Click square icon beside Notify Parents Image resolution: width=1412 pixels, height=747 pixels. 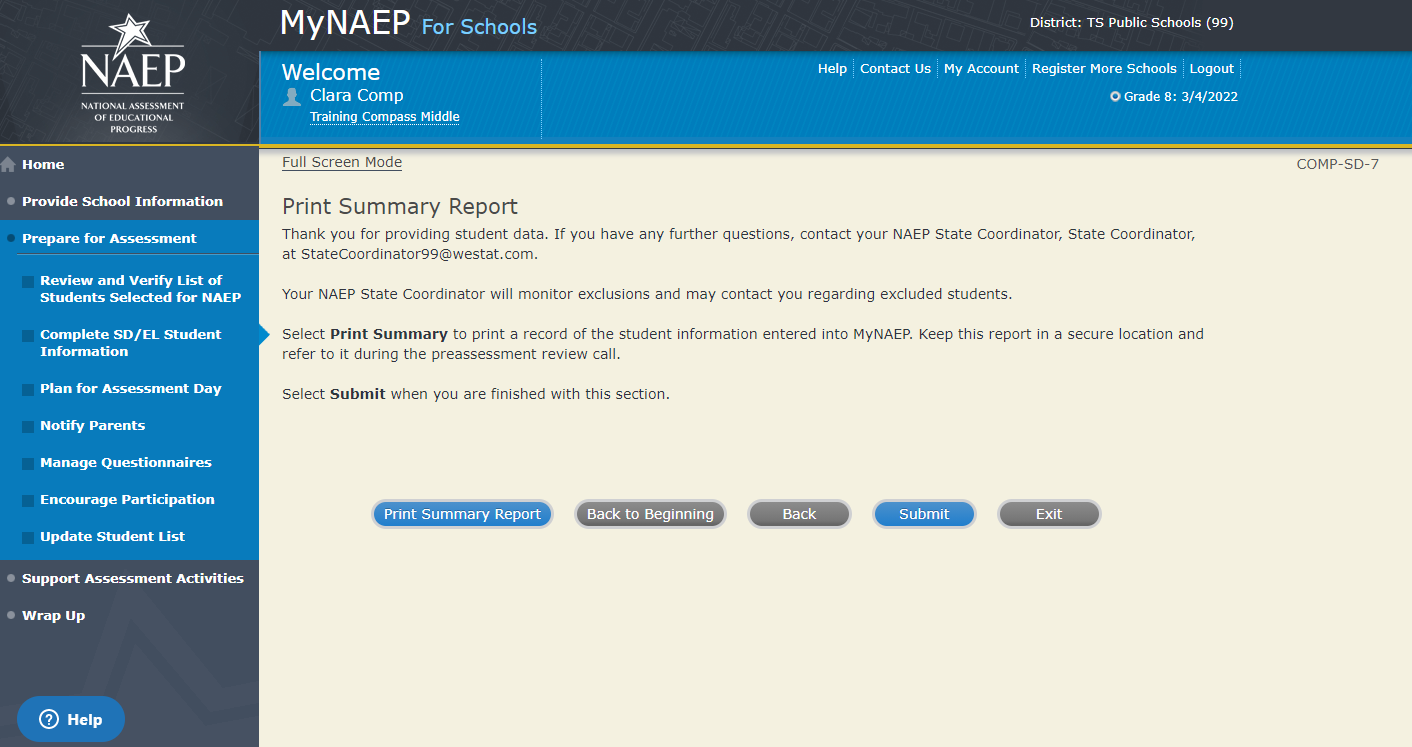click(28, 427)
